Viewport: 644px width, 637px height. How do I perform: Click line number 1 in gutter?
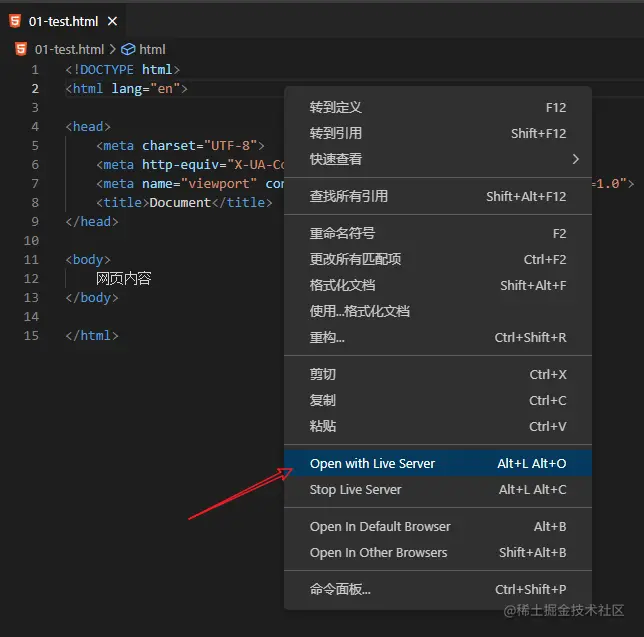35,69
